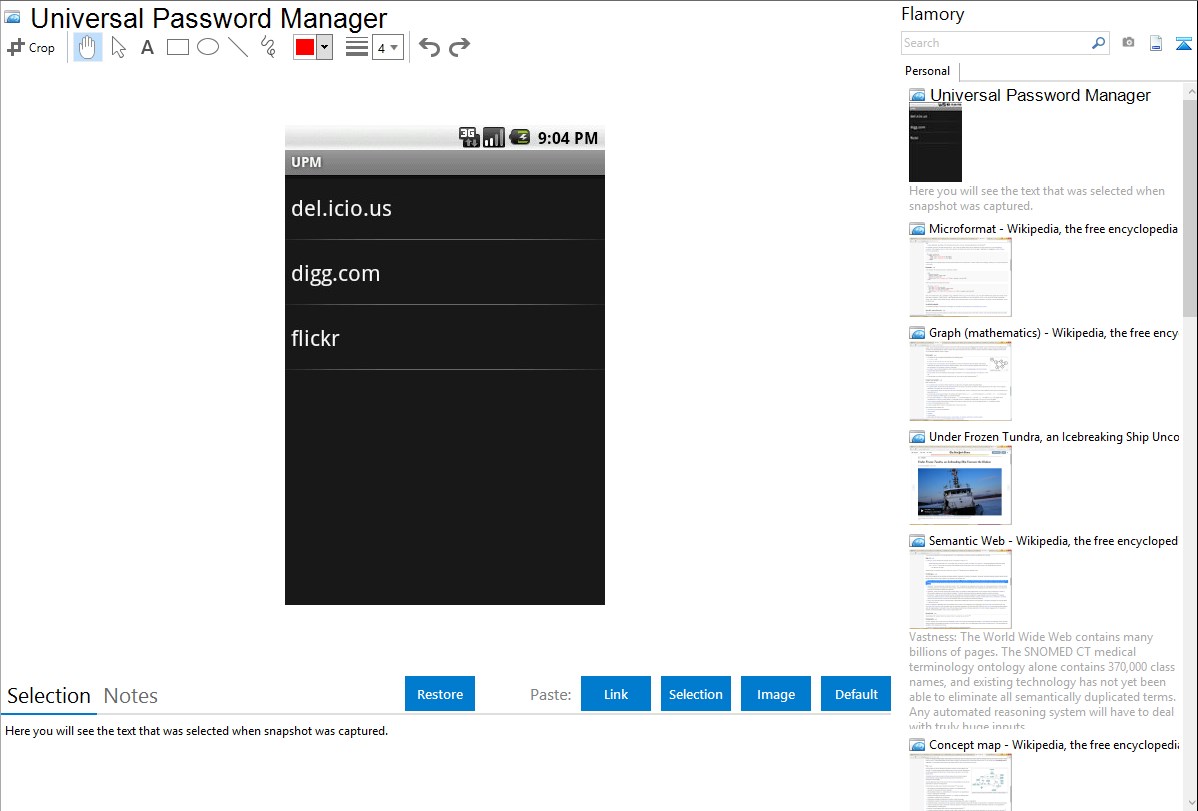Open the line thickness dropdown
Screen dimensions: 1198x811
pos(387,47)
